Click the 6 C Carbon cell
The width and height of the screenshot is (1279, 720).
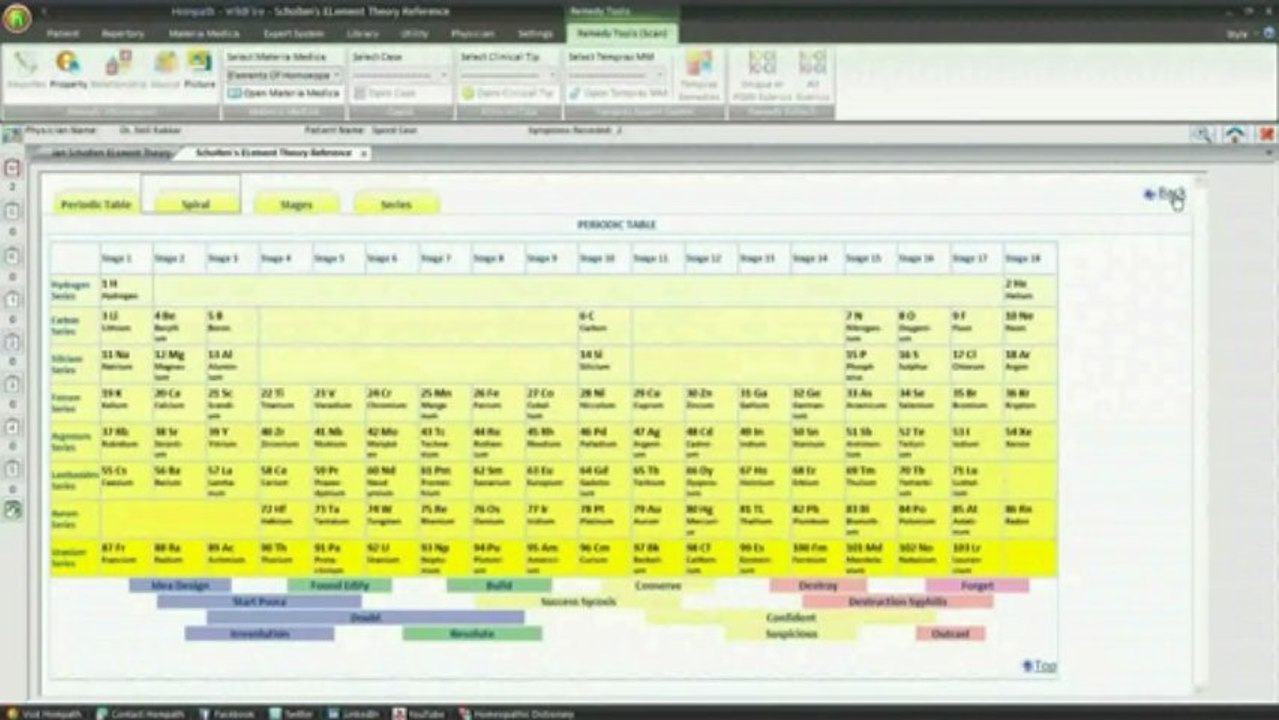[604, 326]
